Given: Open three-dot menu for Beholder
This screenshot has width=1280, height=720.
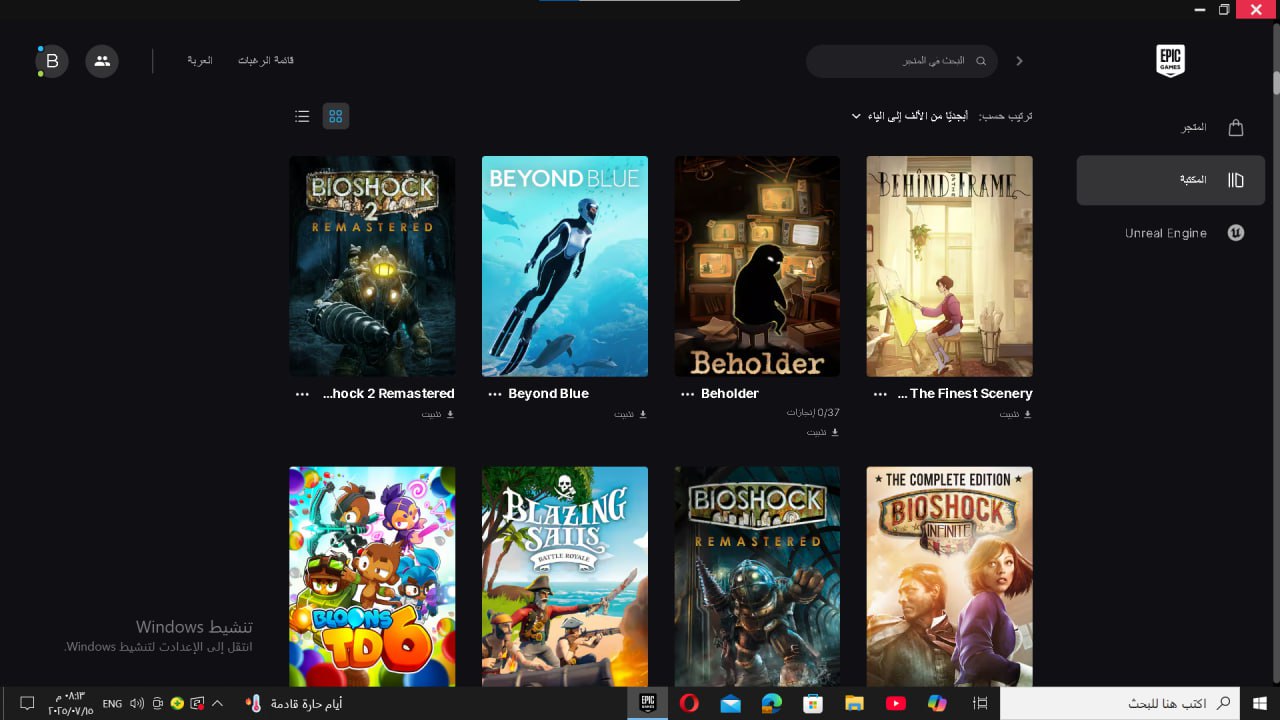Looking at the screenshot, I should coord(687,394).
